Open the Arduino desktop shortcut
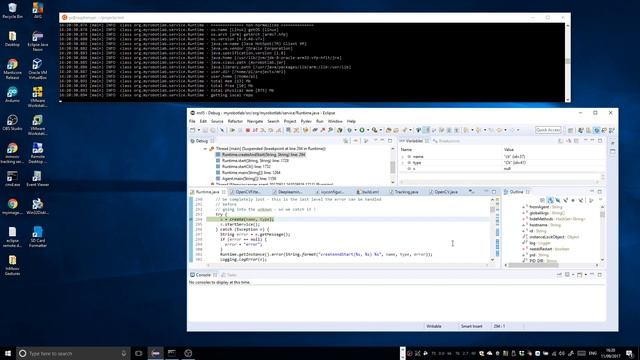This screenshot has width=640, height=360. click(x=12, y=95)
